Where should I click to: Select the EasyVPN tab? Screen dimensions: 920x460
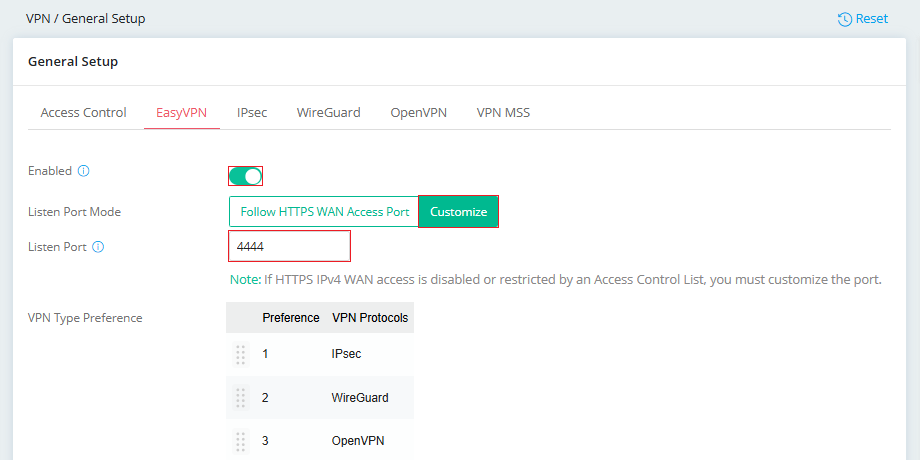[181, 113]
